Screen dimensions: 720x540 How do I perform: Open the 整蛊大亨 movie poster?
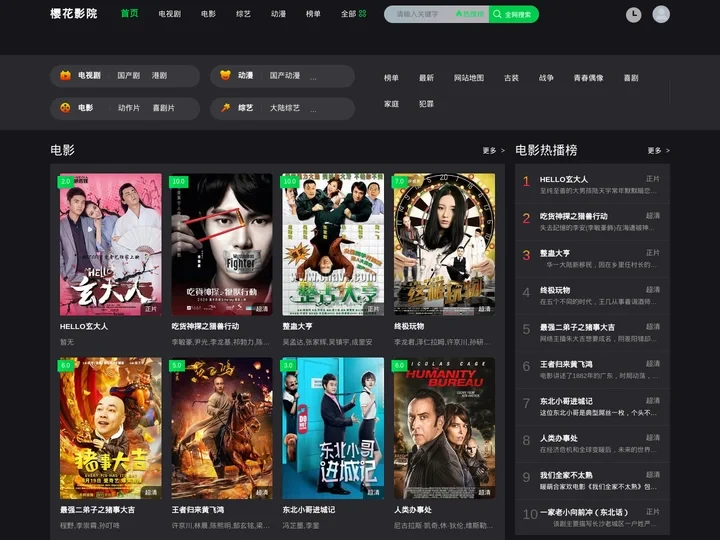pos(333,244)
